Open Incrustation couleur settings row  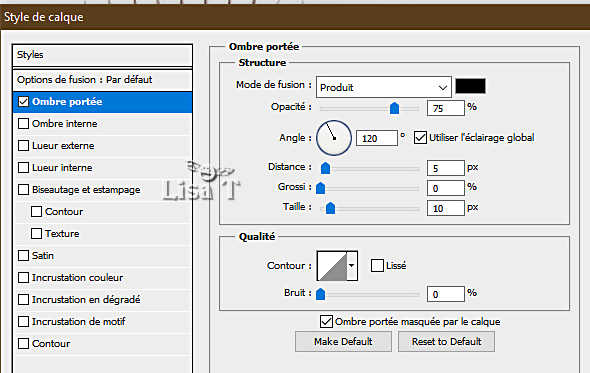pyautogui.click(x=102, y=277)
